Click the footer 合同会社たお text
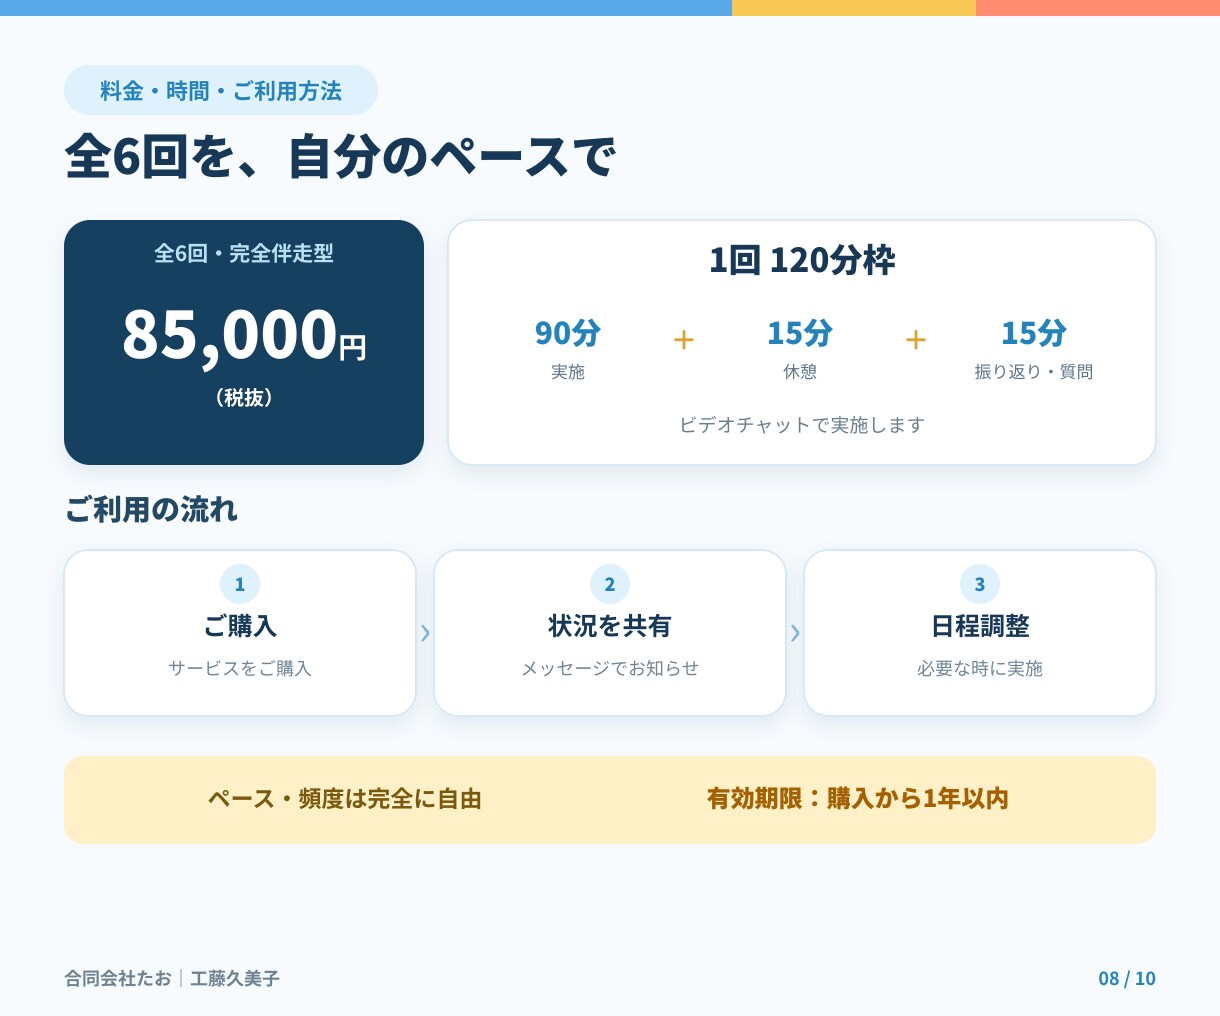 [118, 978]
